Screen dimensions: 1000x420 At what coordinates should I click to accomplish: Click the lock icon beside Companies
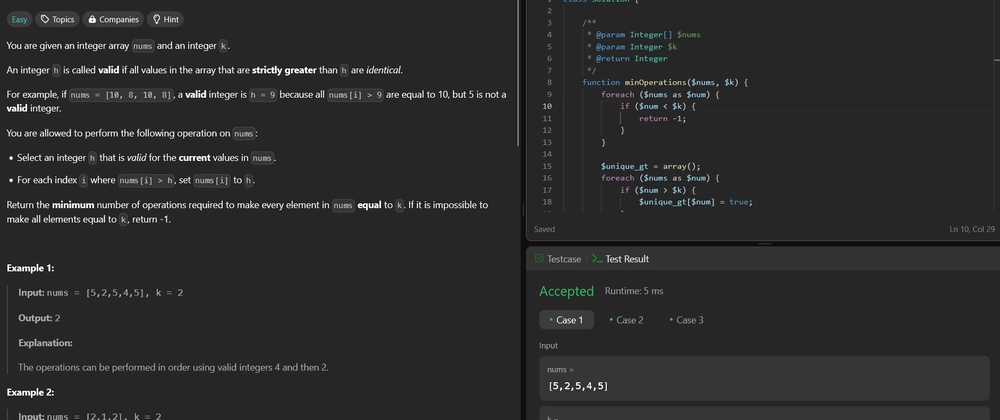pos(92,19)
